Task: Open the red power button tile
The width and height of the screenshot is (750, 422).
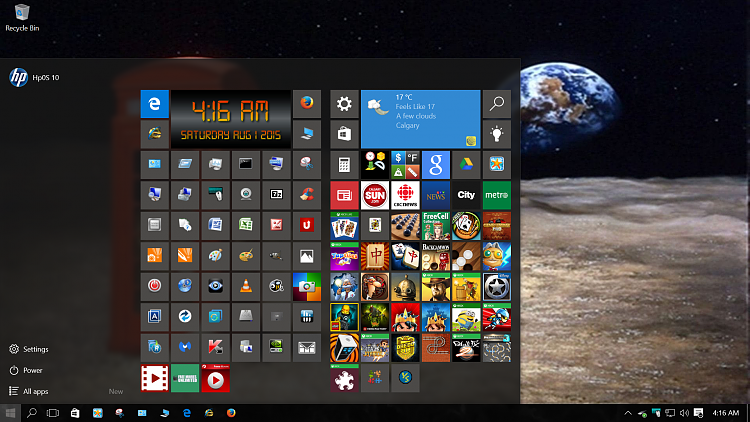Action: pyautogui.click(x=154, y=286)
